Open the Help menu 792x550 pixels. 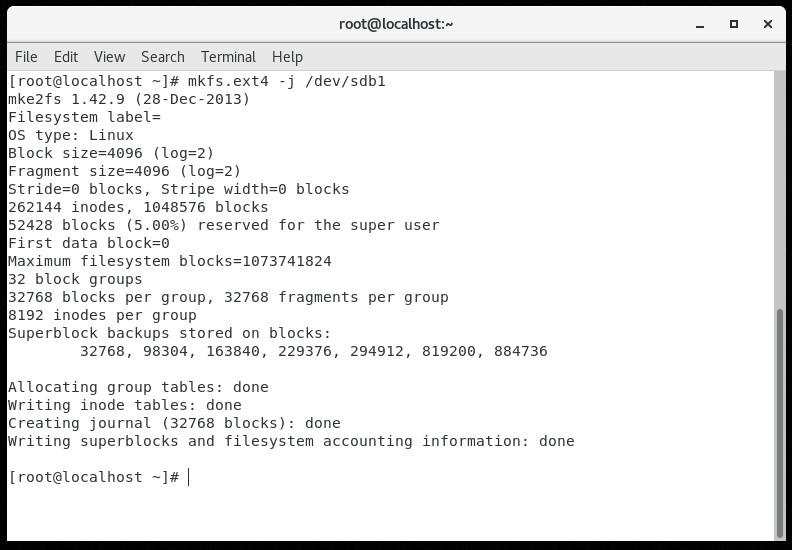click(x=287, y=57)
